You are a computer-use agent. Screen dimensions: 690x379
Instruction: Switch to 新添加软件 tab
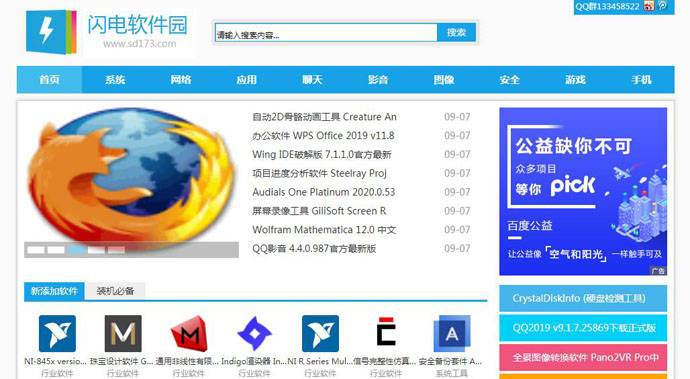[54, 291]
